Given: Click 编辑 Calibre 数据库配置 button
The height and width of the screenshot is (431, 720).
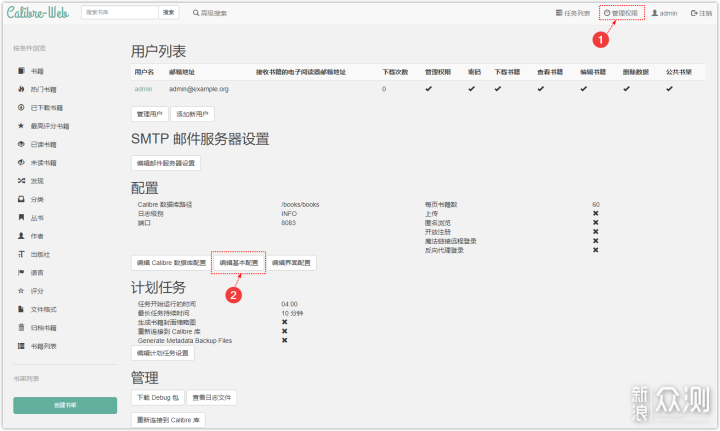Looking at the screenshot, I should click(171, 263).
